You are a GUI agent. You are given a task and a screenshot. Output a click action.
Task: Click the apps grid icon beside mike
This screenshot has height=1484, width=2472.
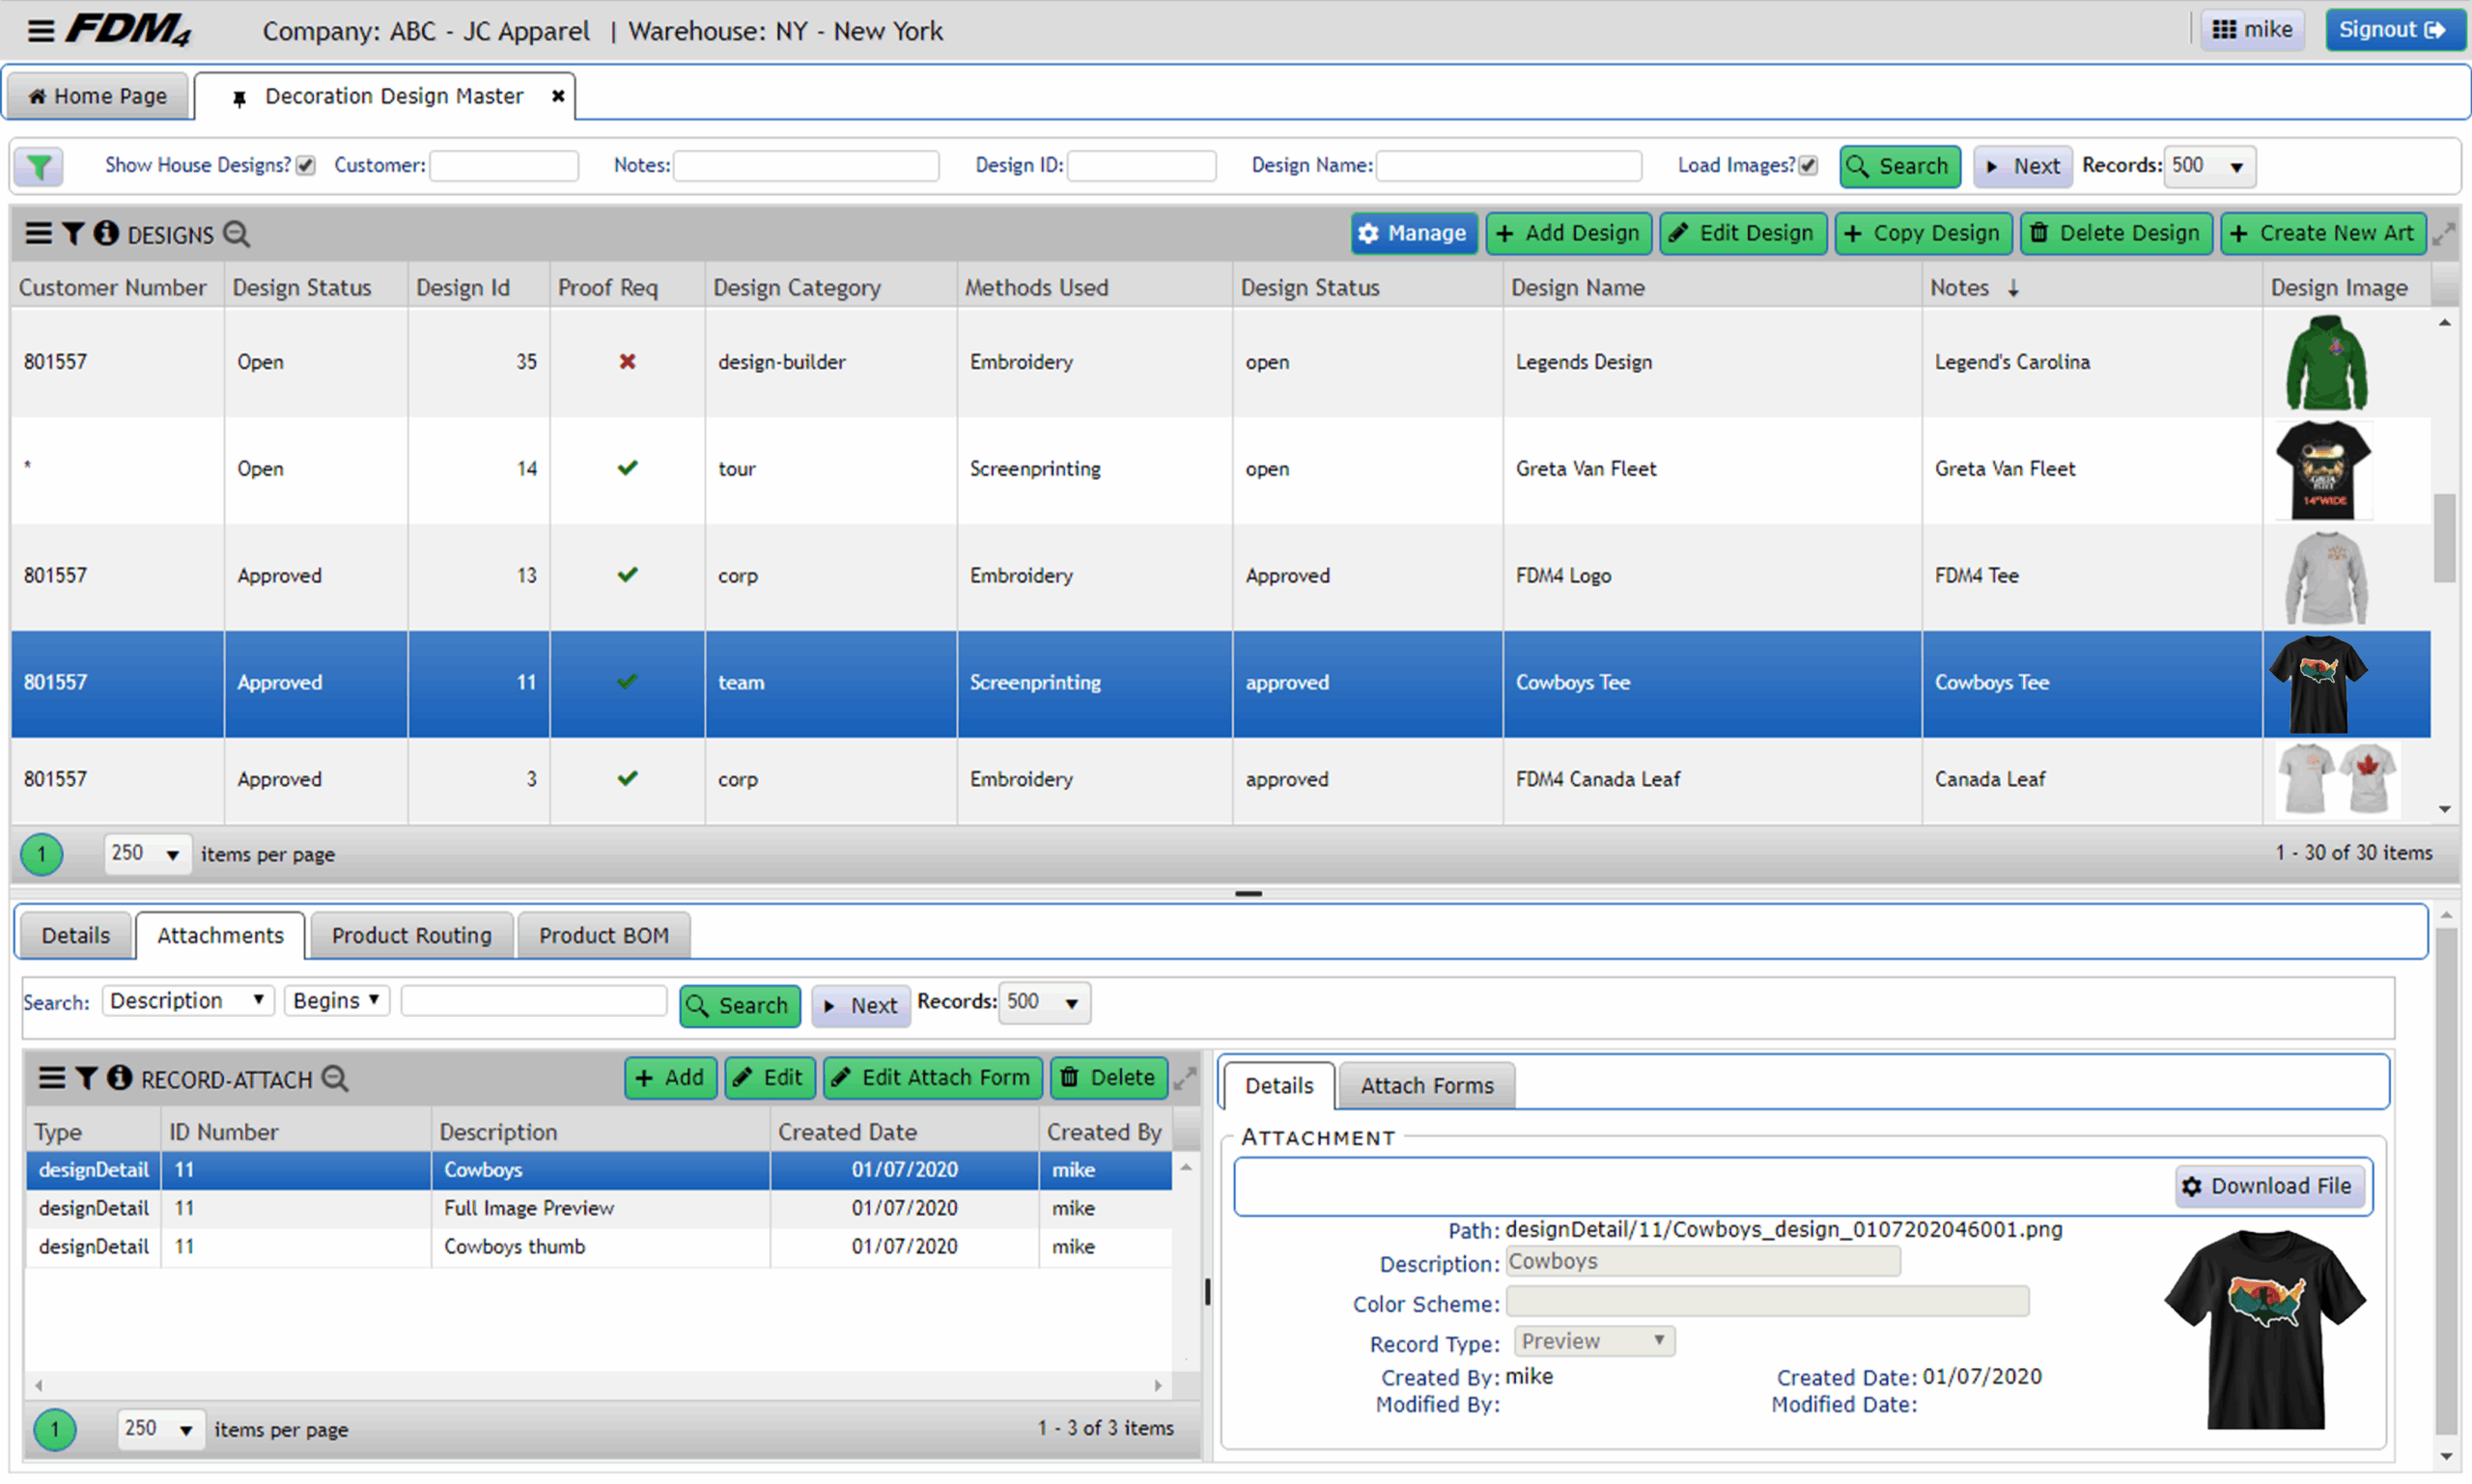2223,30
